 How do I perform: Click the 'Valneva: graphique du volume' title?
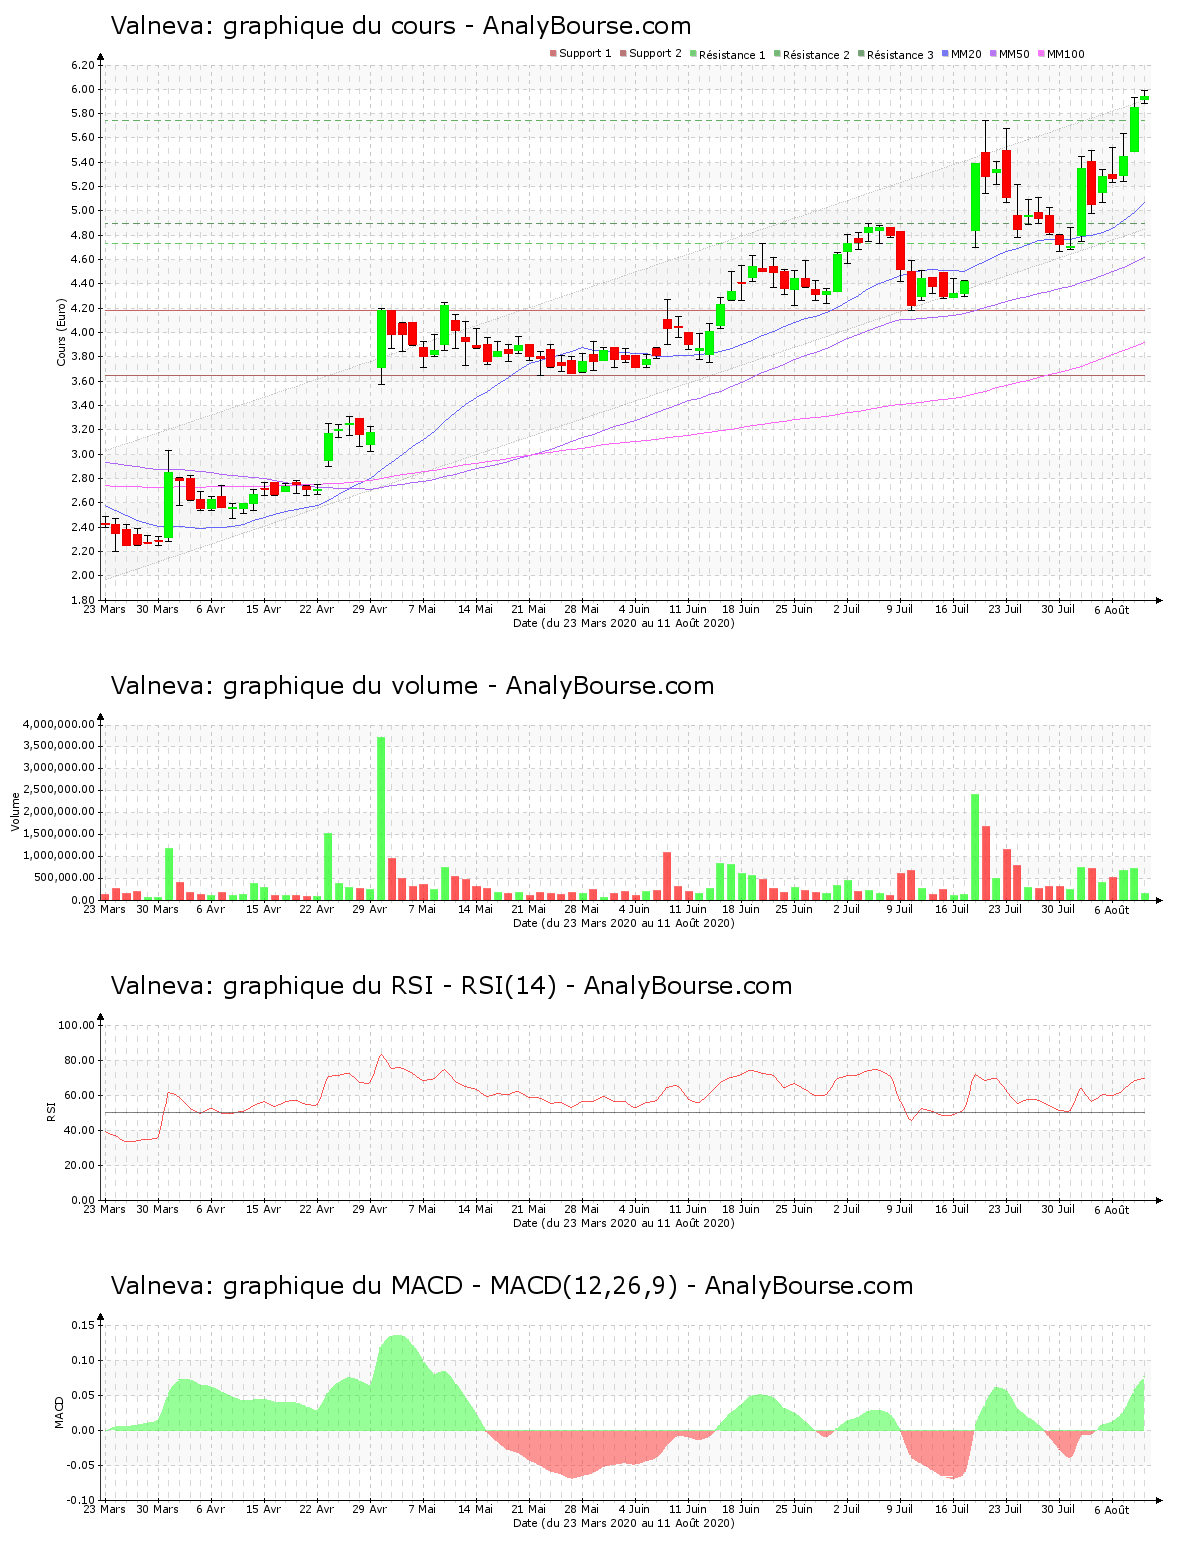[x=294, y=686]
